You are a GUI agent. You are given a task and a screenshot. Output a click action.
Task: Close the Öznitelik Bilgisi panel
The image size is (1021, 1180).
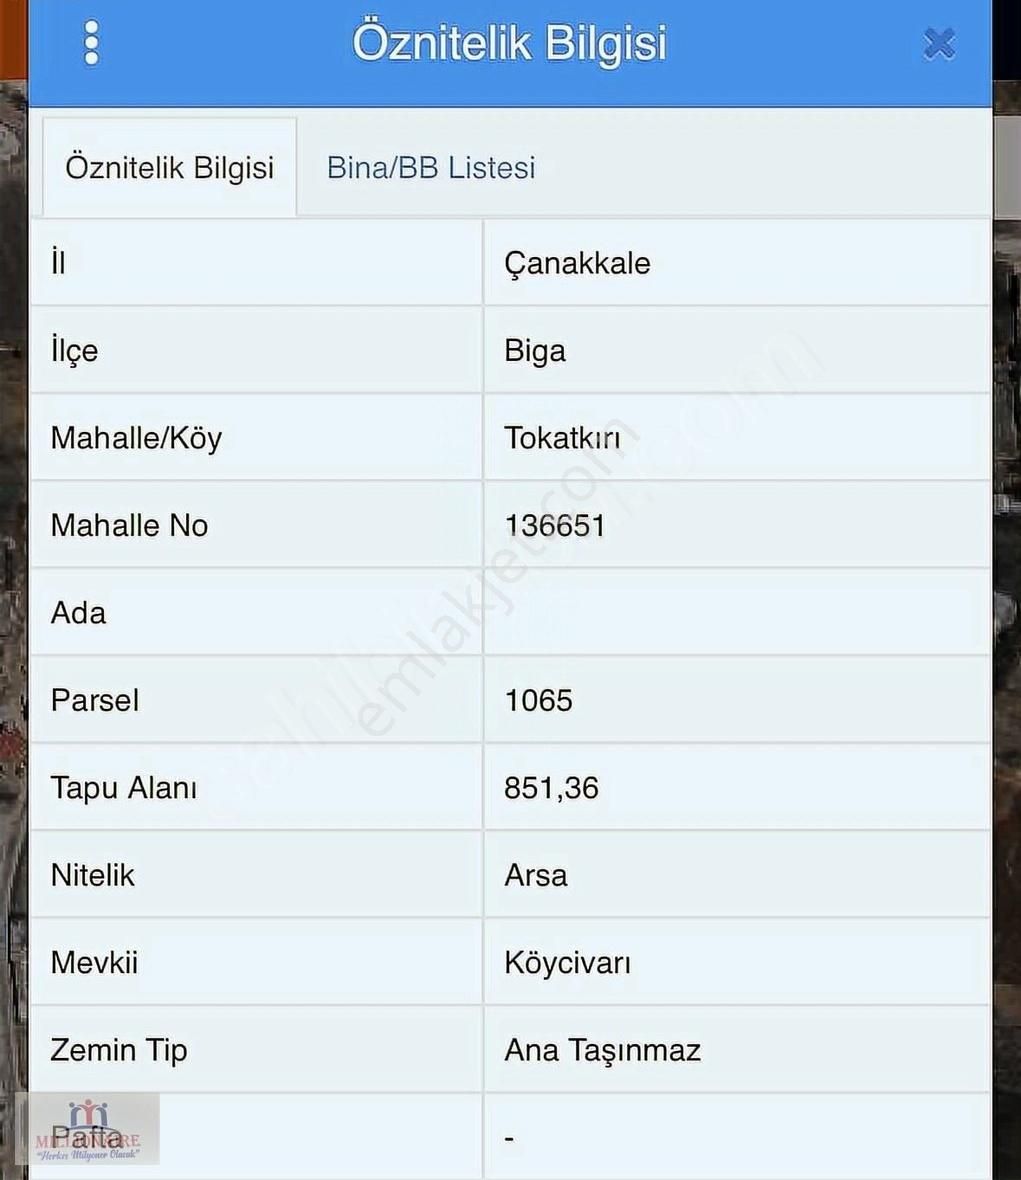939,44
